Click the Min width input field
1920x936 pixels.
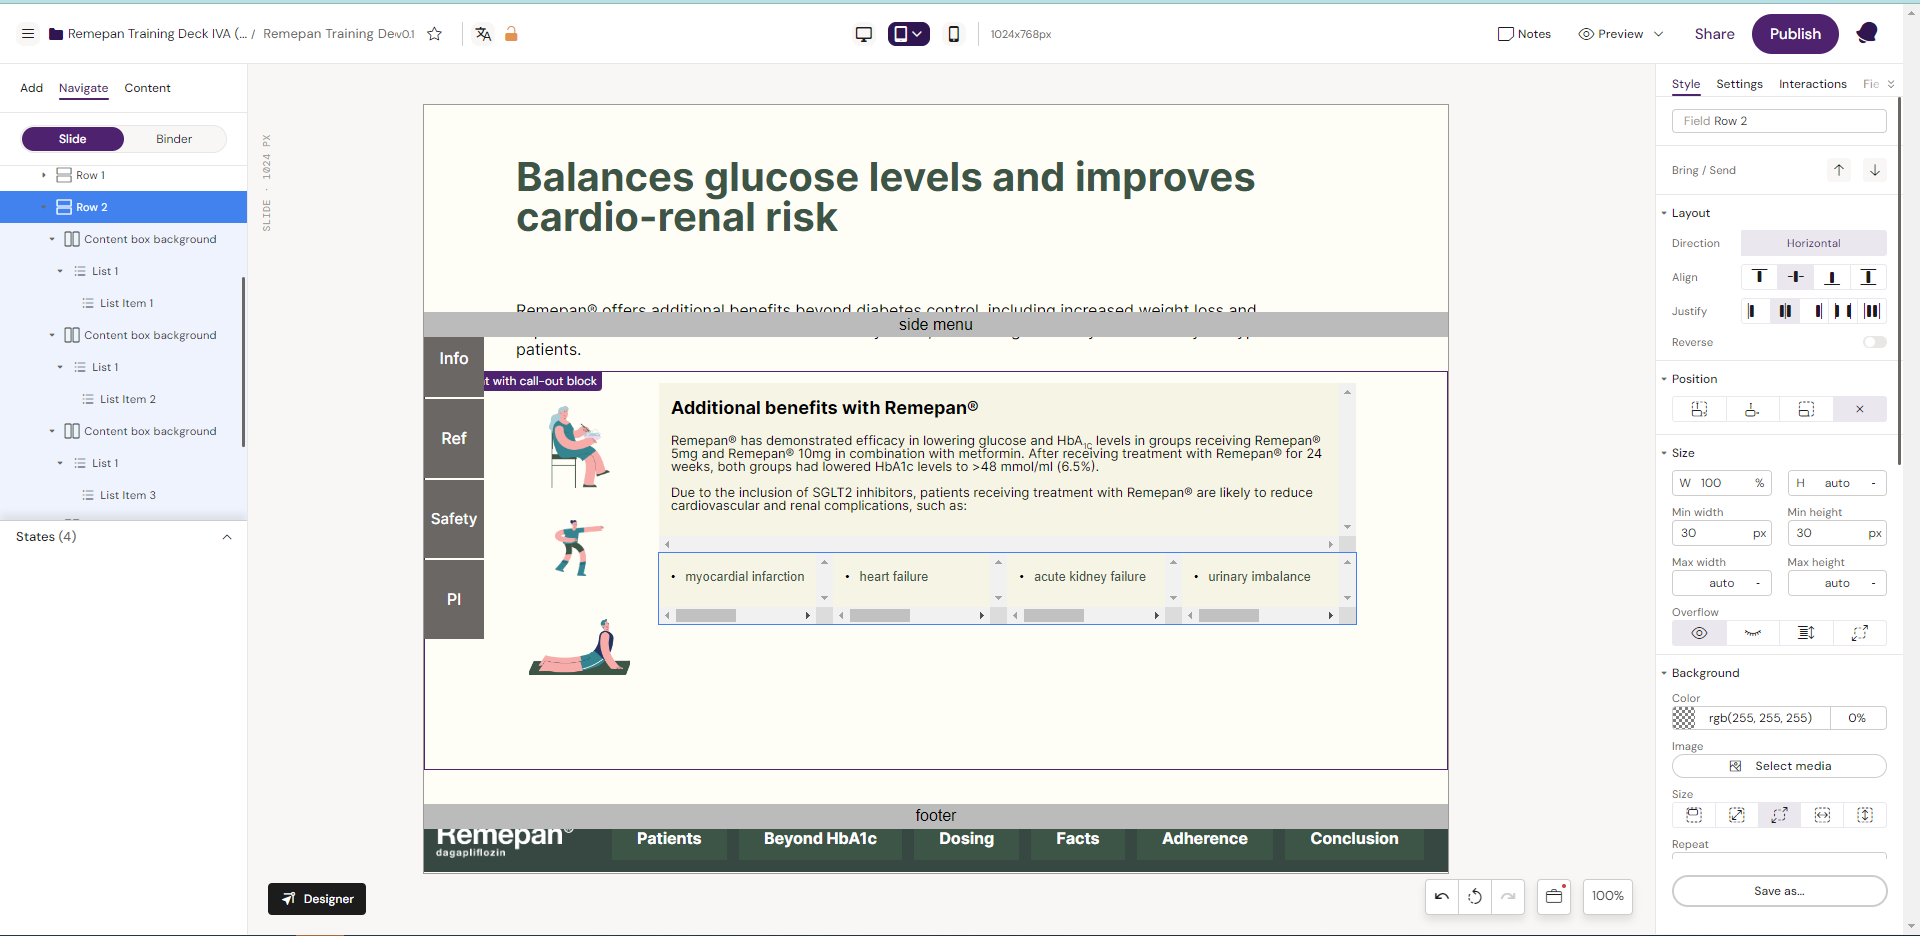[1712, 533]
